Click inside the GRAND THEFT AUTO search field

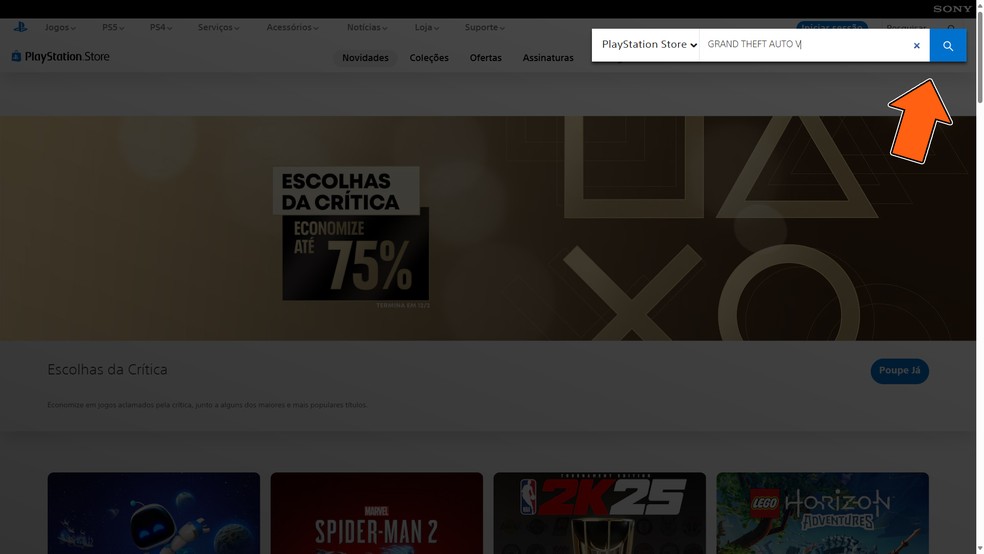(806, 45)
